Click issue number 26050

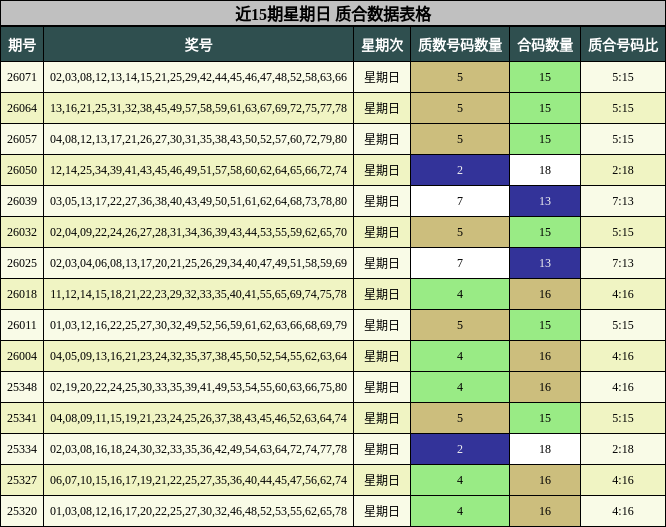(22, 170)
